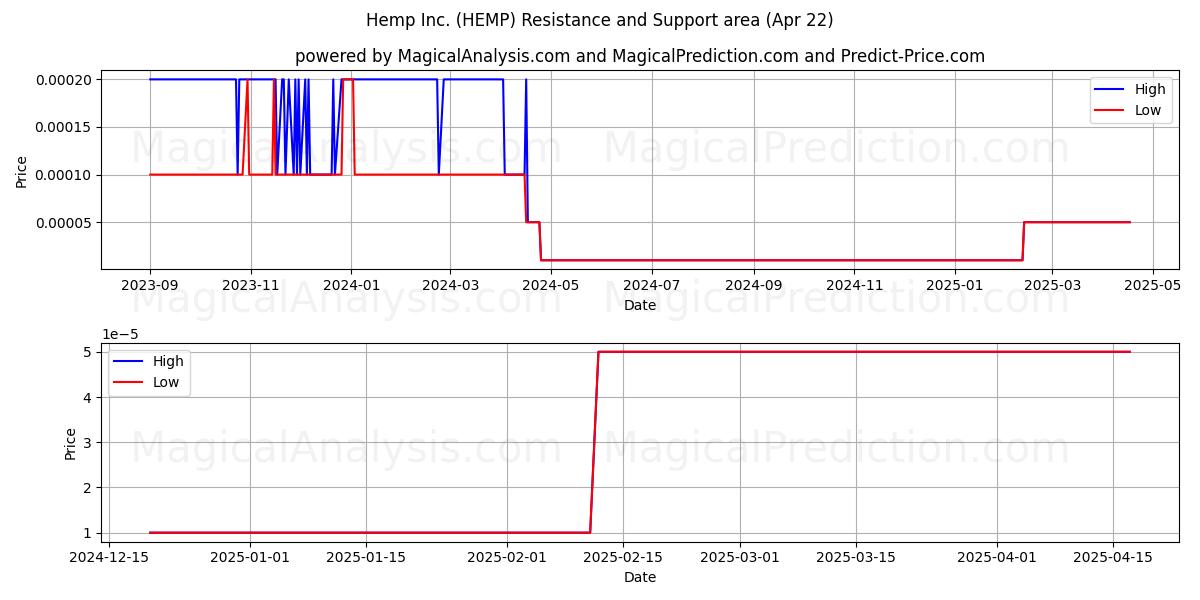The height and width of the screenshot is (600, 1200).
Task: Click the 2025-03-15 x-axis tick label
Action: pos(855,557)
